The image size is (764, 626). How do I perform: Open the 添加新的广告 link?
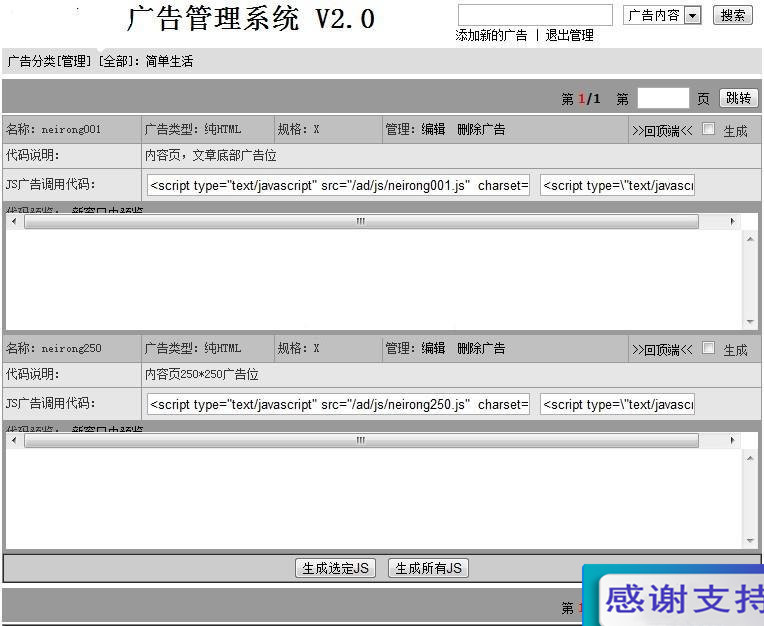pyautogui.click(x=491, y=36)
